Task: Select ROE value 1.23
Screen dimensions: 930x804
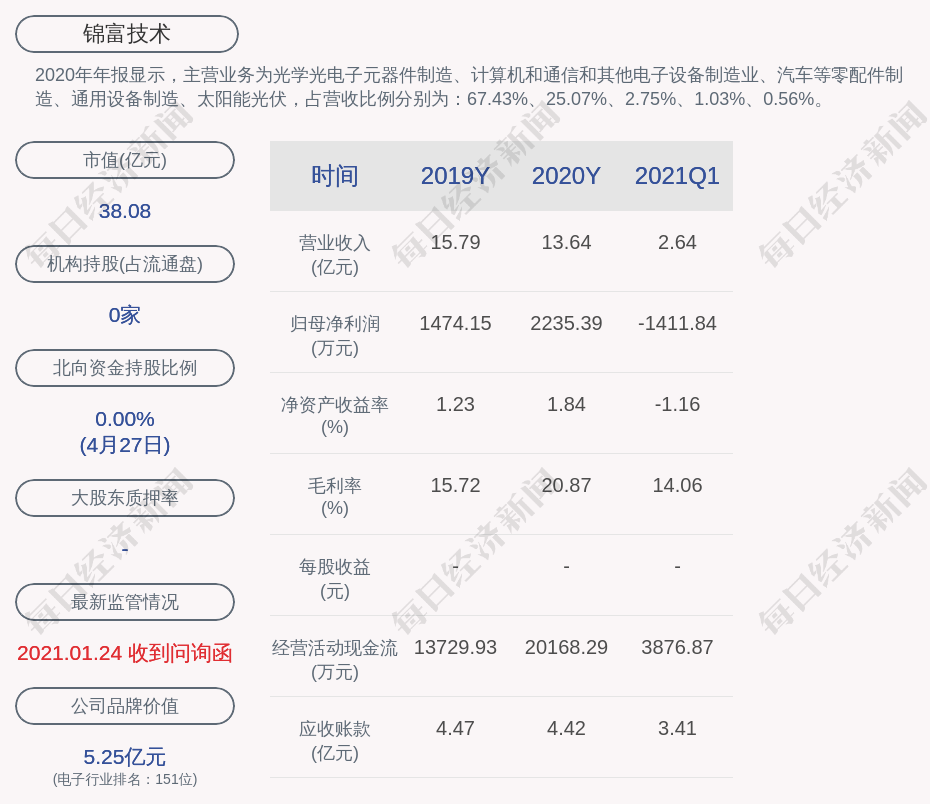Action: tap(455, 404)
